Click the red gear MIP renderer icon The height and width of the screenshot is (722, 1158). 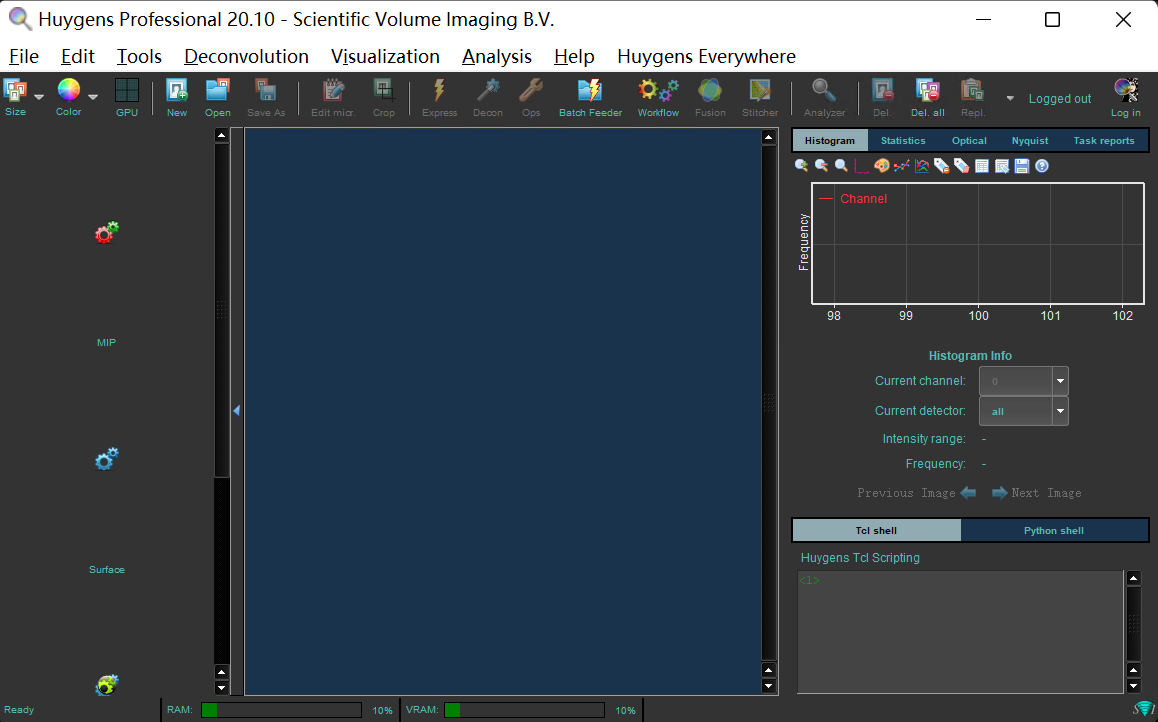click(x=106, y=233)
